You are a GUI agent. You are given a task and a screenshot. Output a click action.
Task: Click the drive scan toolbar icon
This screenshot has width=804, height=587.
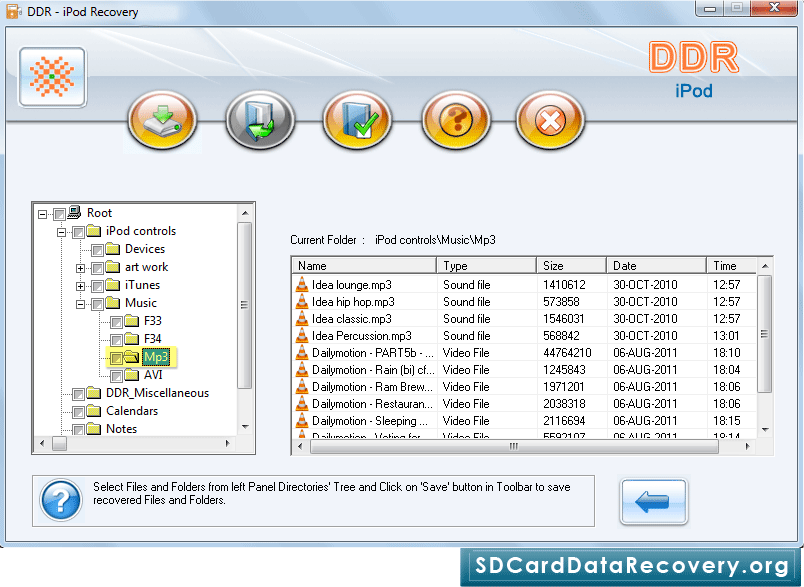click(x=162, y=119)
